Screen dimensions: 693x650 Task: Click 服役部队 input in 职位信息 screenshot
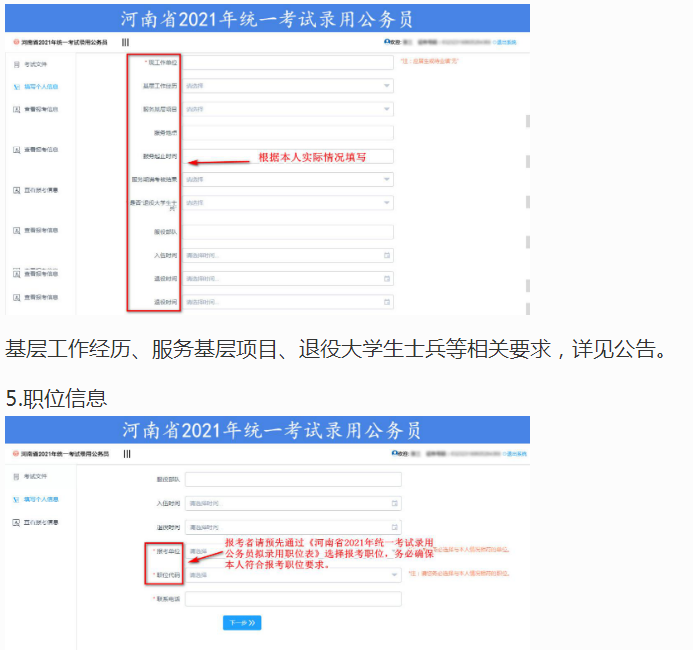pos(293,479)
